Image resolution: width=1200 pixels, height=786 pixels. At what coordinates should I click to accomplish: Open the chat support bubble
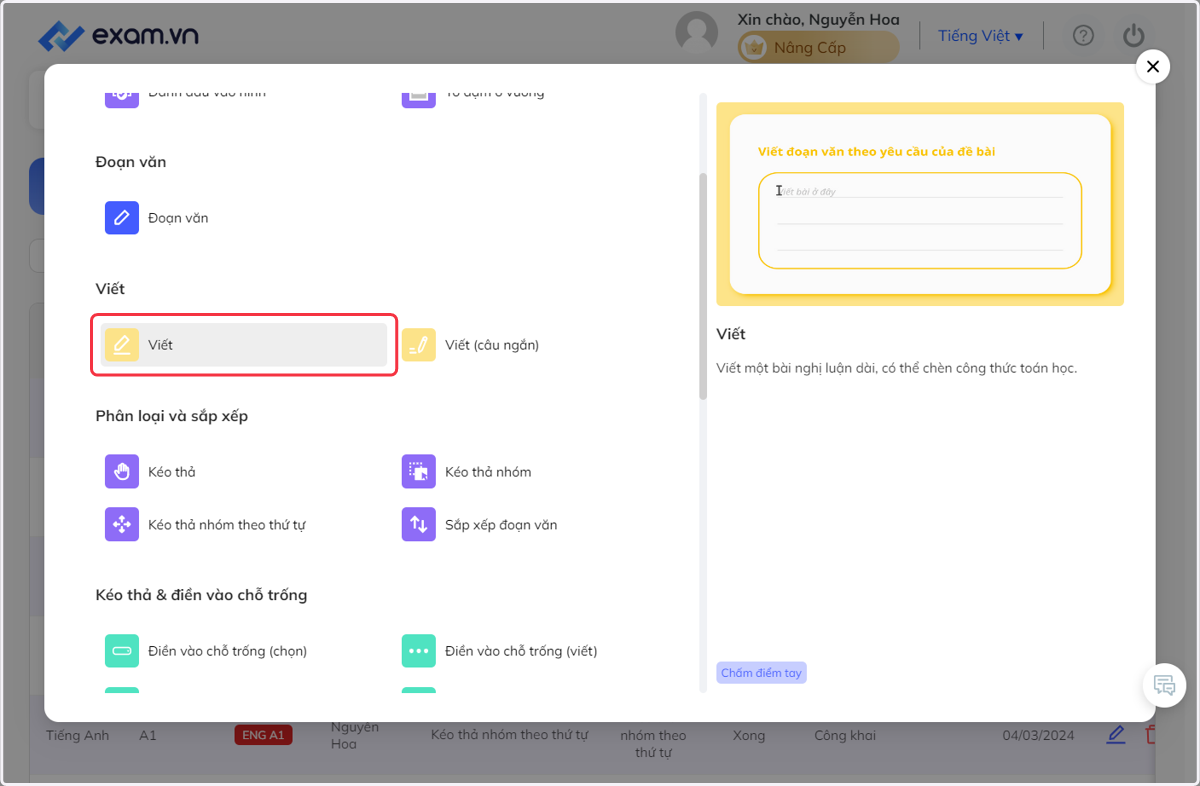tap(1164, 685)
